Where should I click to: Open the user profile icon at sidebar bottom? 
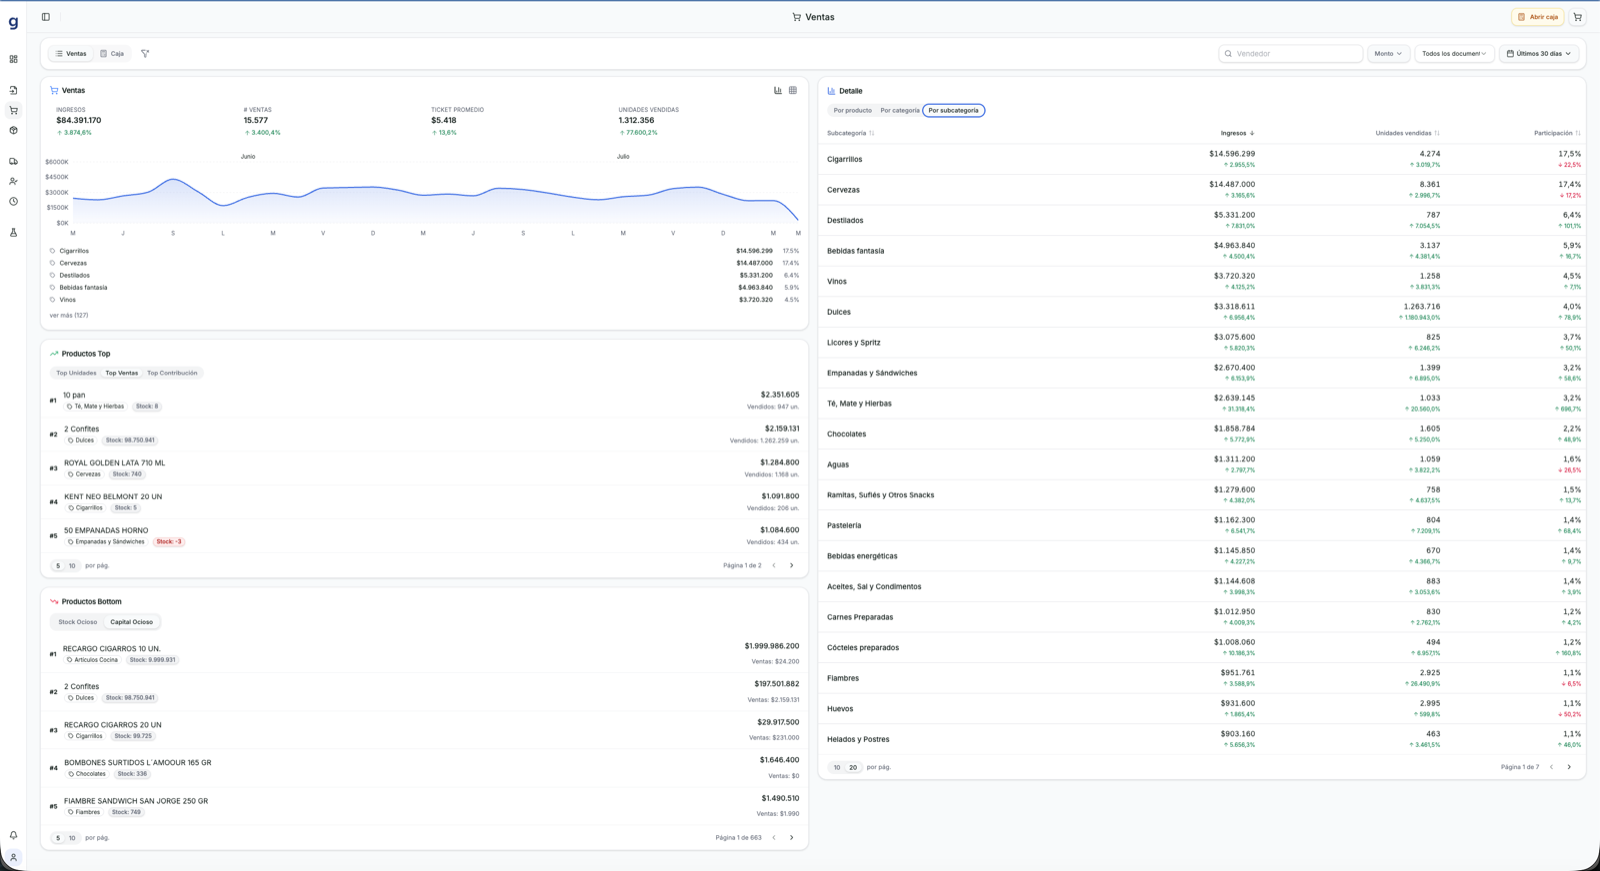coord(13,857)
